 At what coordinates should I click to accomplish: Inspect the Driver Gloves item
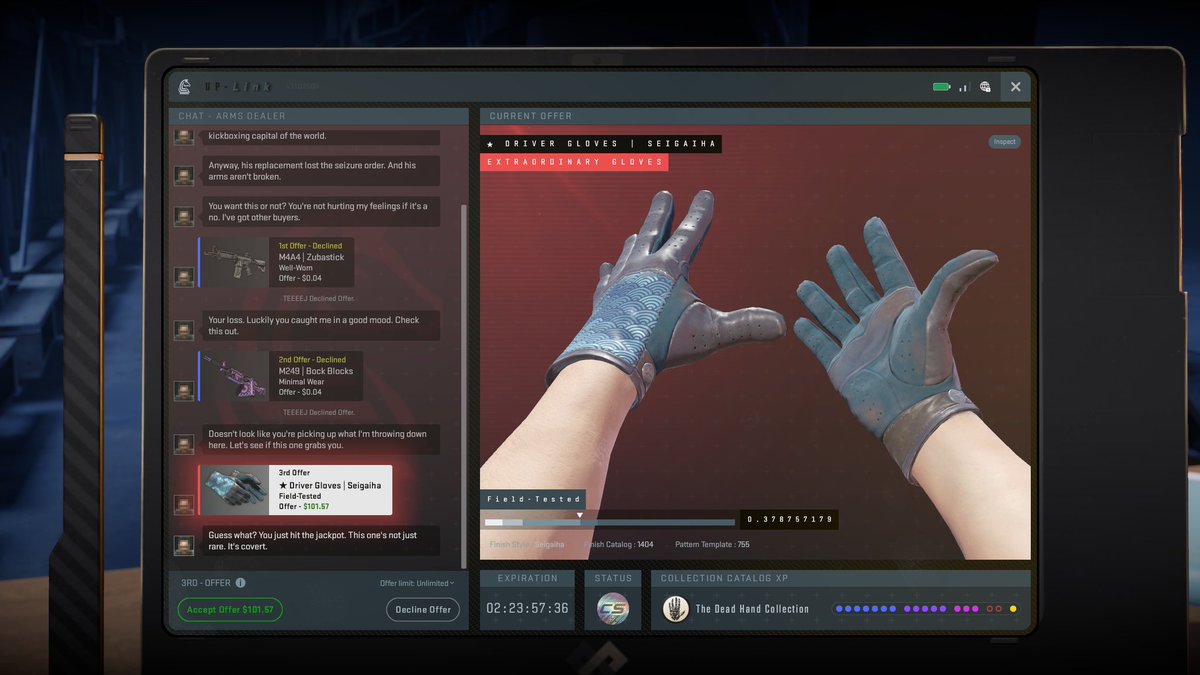[1004, 142]
